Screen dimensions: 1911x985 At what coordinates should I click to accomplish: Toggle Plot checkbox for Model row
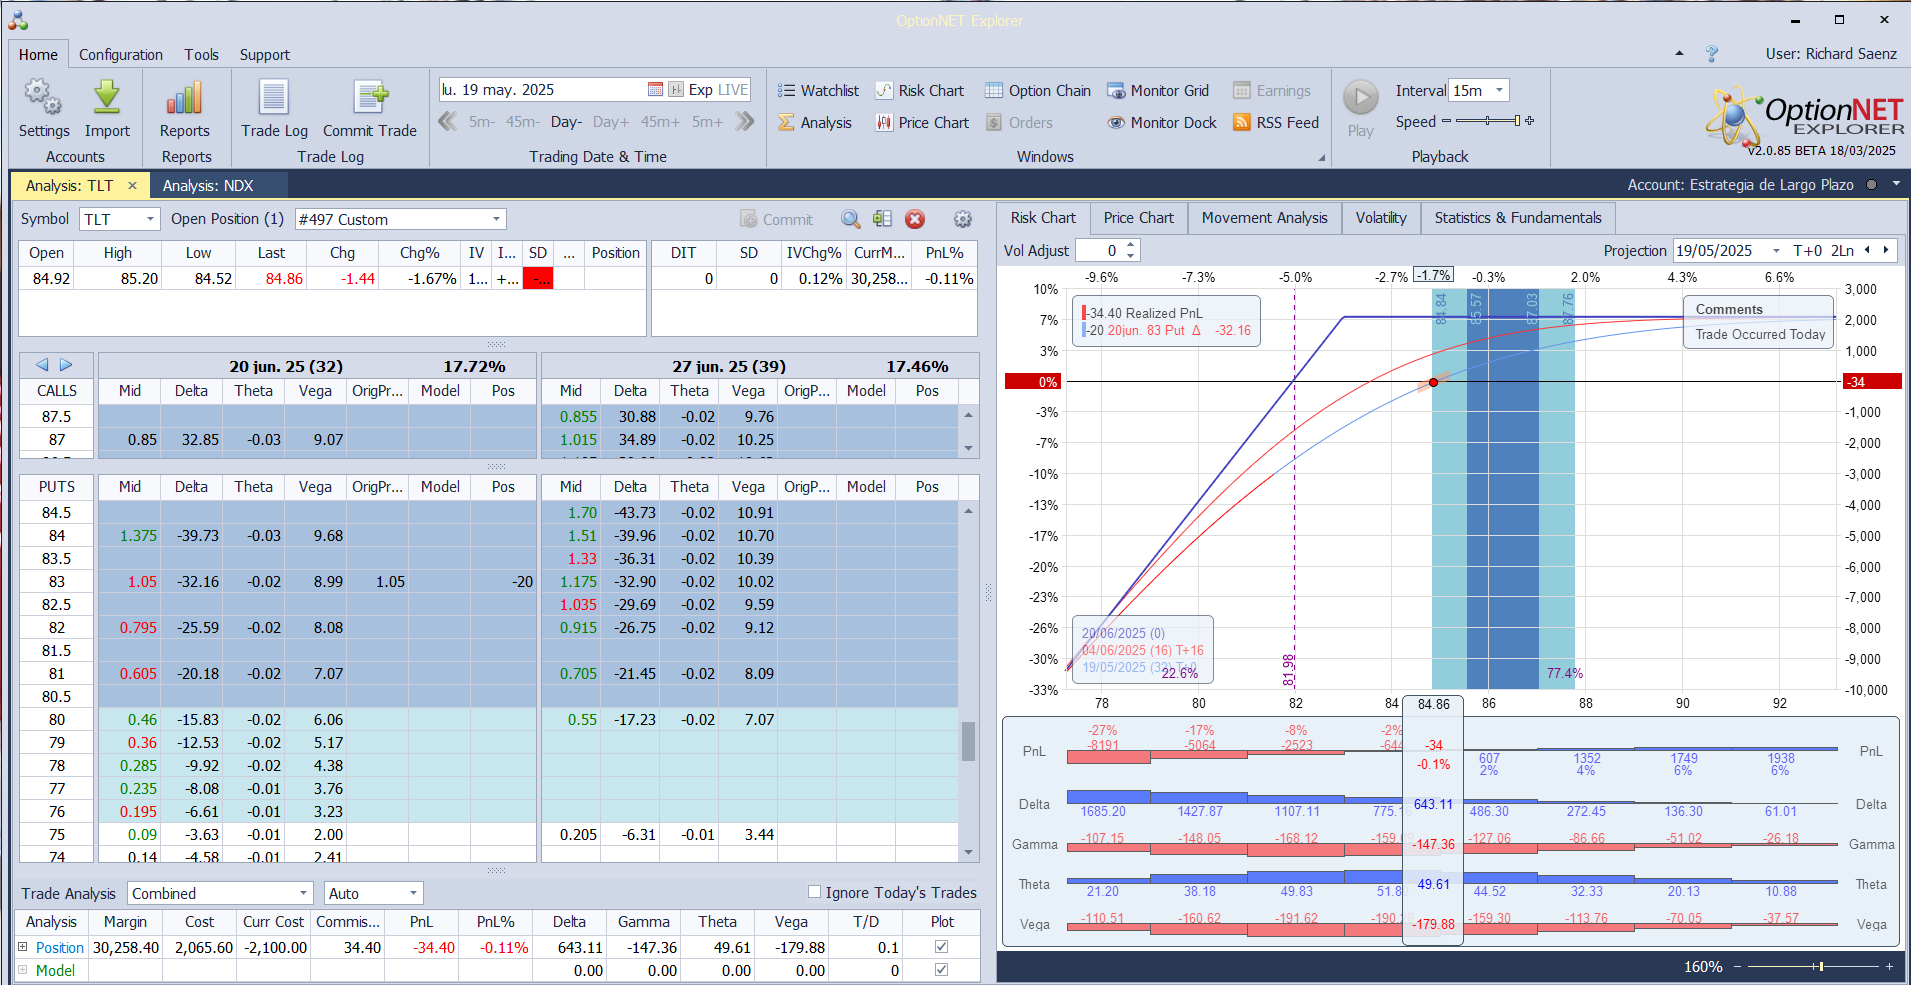(x=941, y=969)
